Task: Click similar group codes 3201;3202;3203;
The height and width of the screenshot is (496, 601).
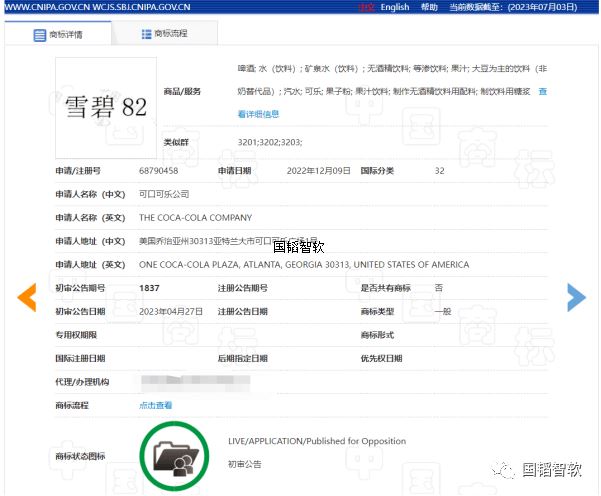Action: coord(270,142)
